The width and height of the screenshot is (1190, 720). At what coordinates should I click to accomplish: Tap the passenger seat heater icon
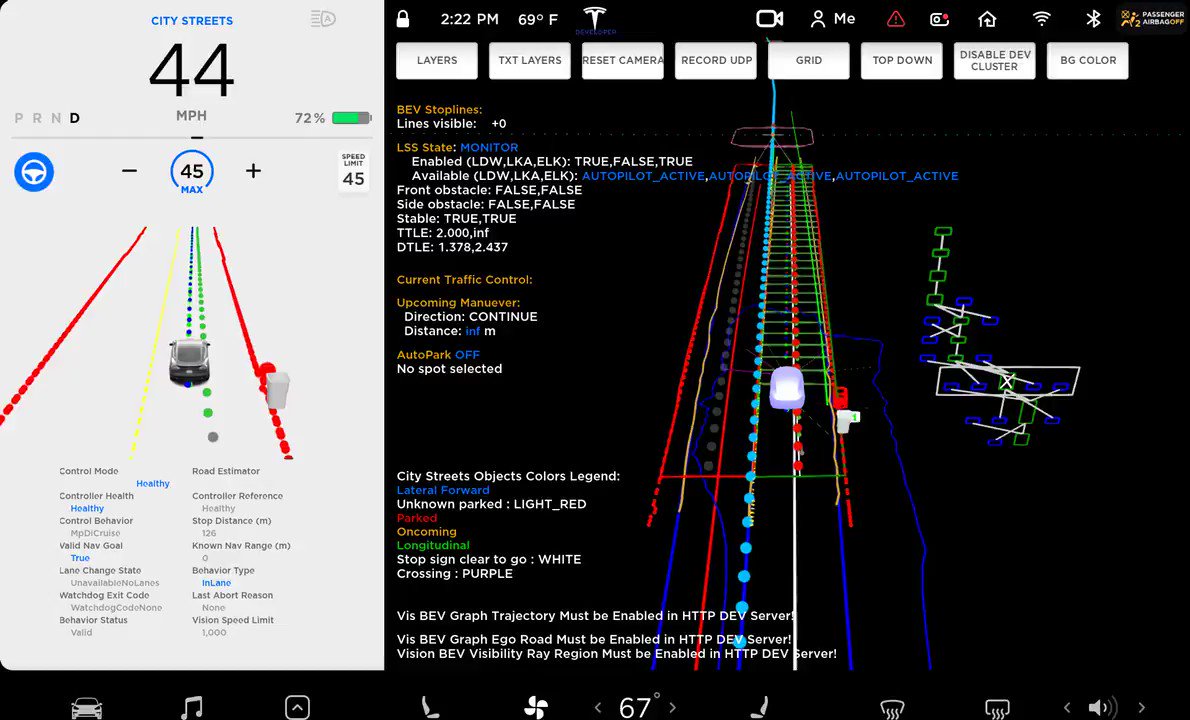[760, 707]
